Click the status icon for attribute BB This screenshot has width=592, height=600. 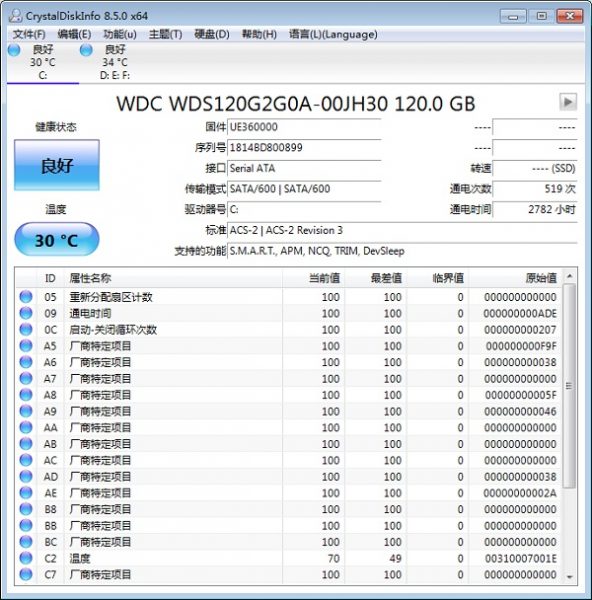coord(26,525)
